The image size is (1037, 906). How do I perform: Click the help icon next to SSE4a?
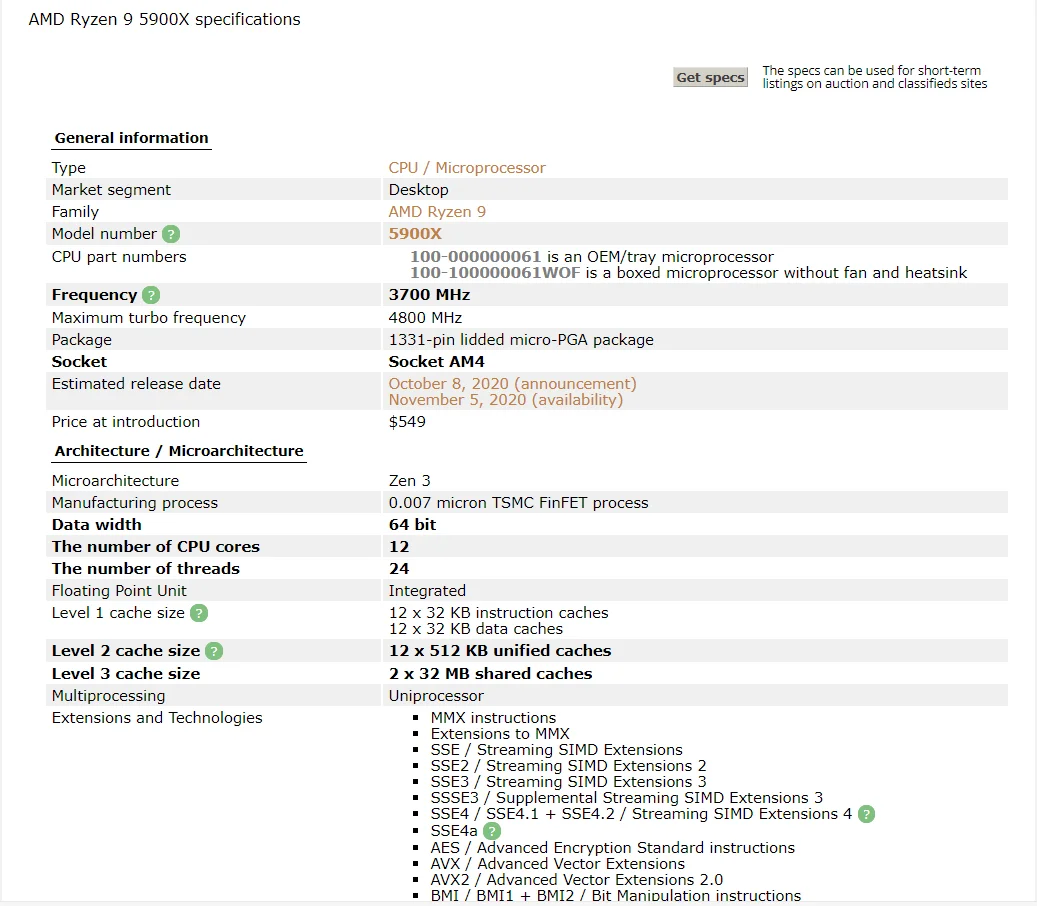click(492, 831)
